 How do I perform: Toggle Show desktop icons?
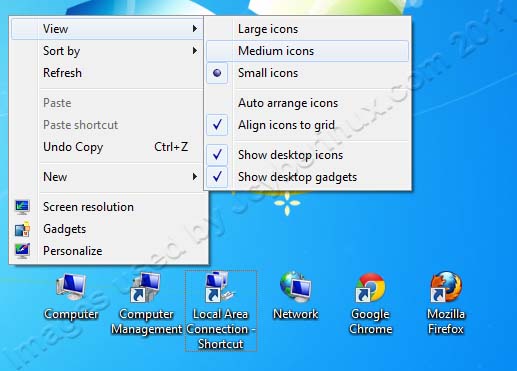coord(307,155)
